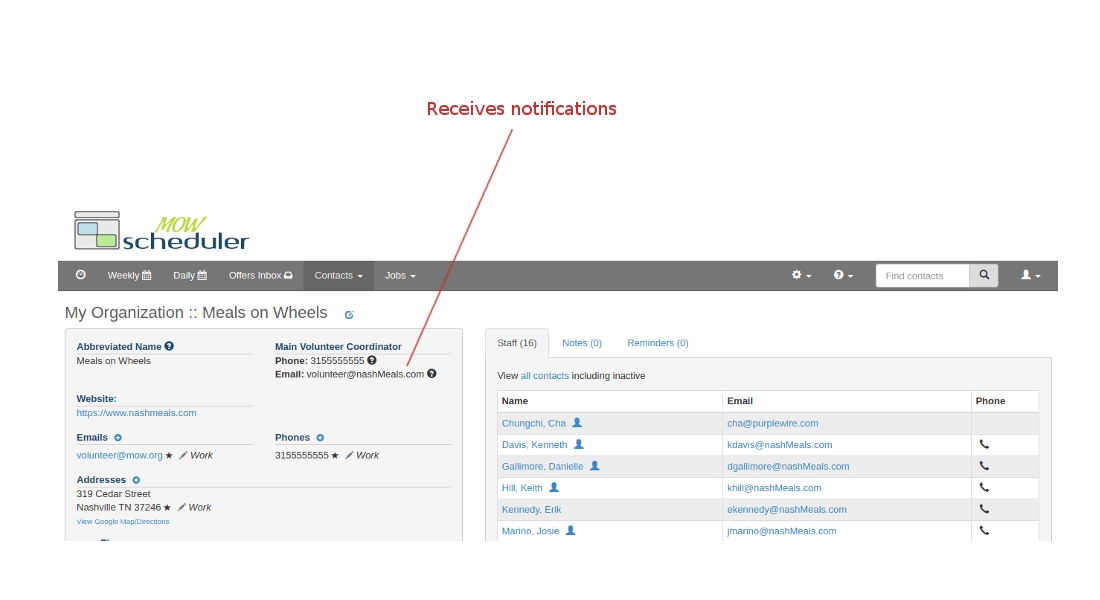Open the settings gear dropdown
Viewport: 1100px width, 600px height.
801,275
